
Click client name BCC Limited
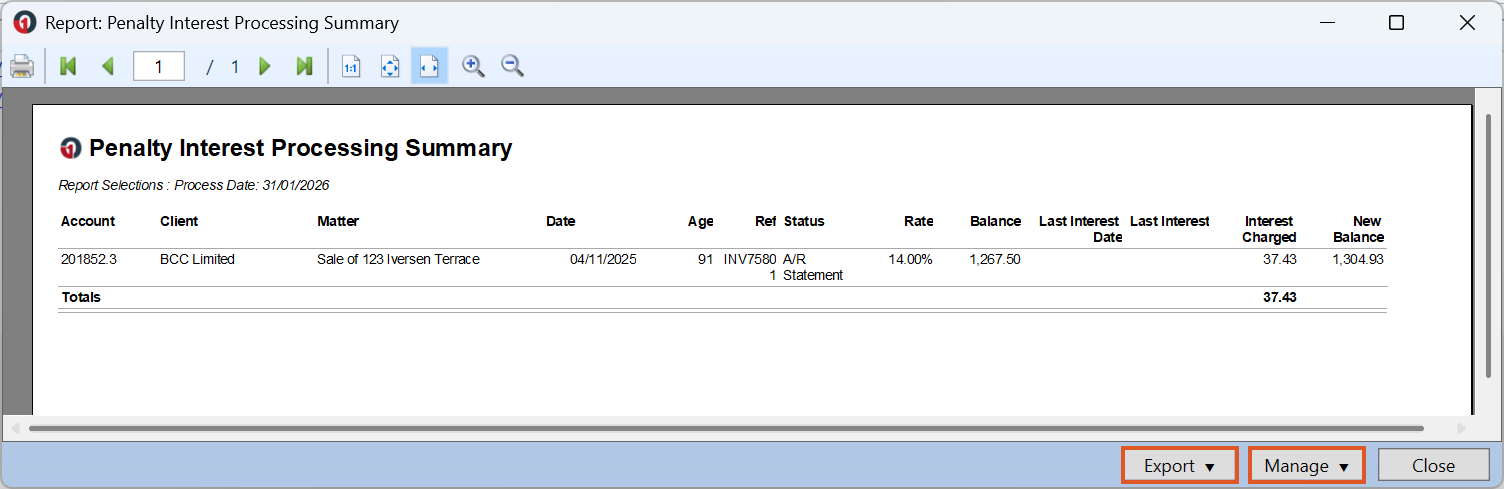(x=197, y=259)
